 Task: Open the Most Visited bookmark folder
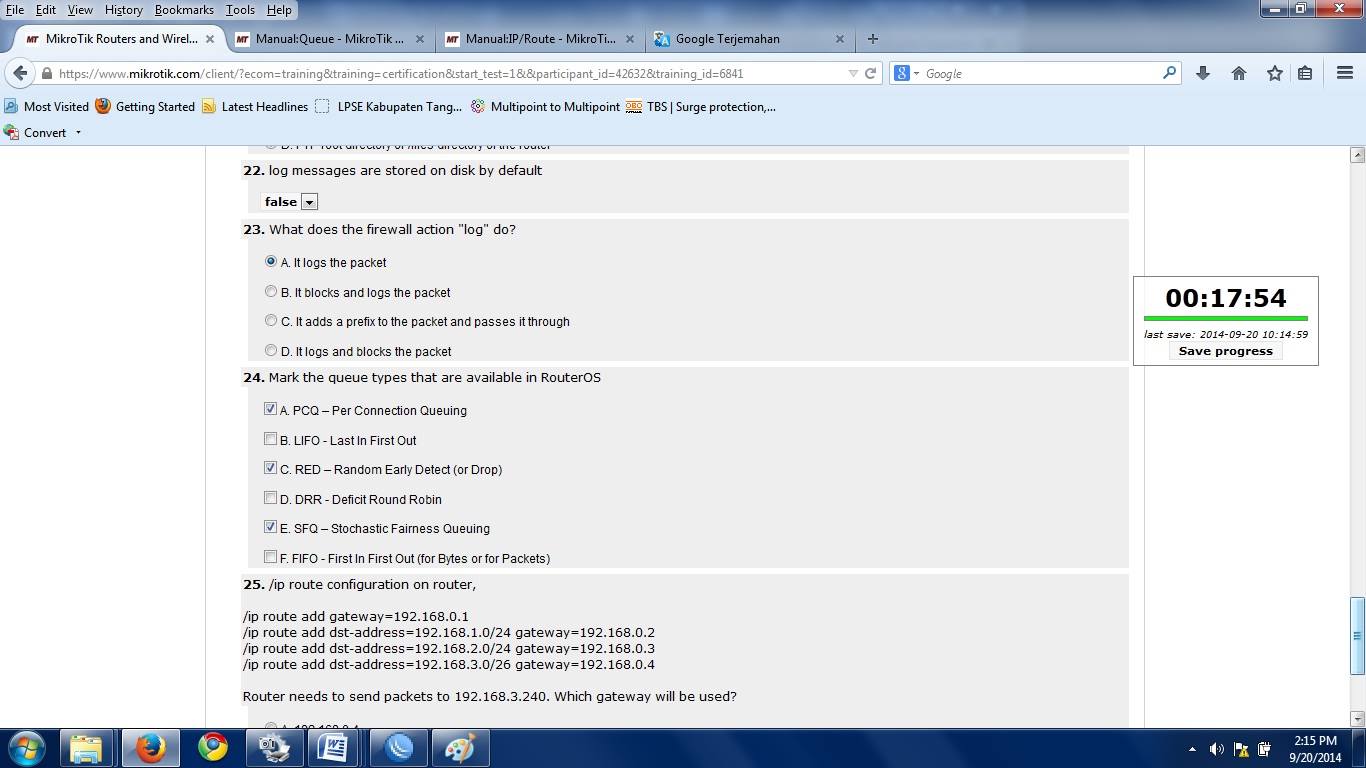click(x=47, y=107)
